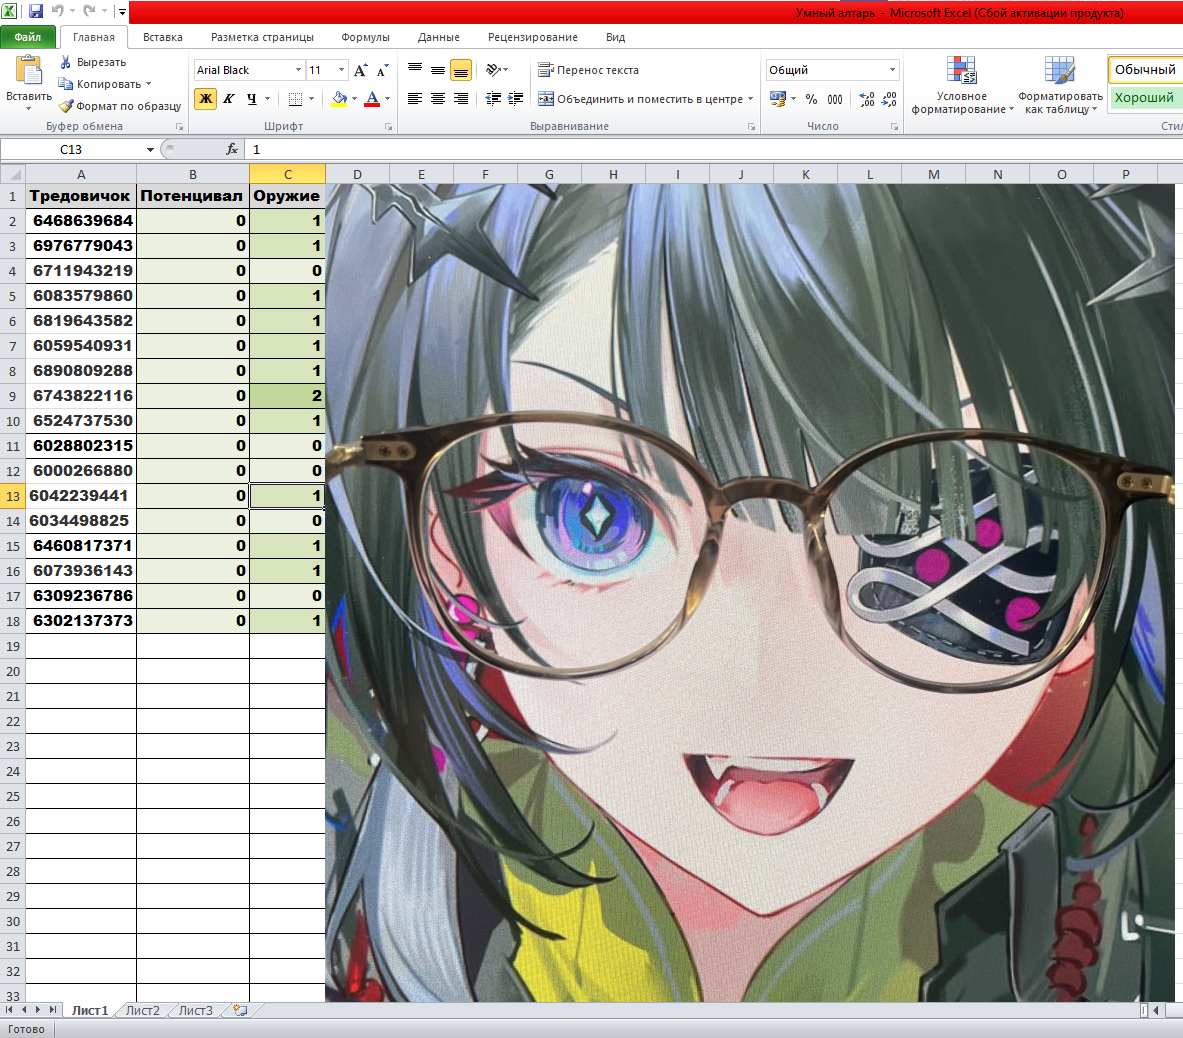
Task: Click the Redo arrow icon
Action: click(x=89, y=11)
